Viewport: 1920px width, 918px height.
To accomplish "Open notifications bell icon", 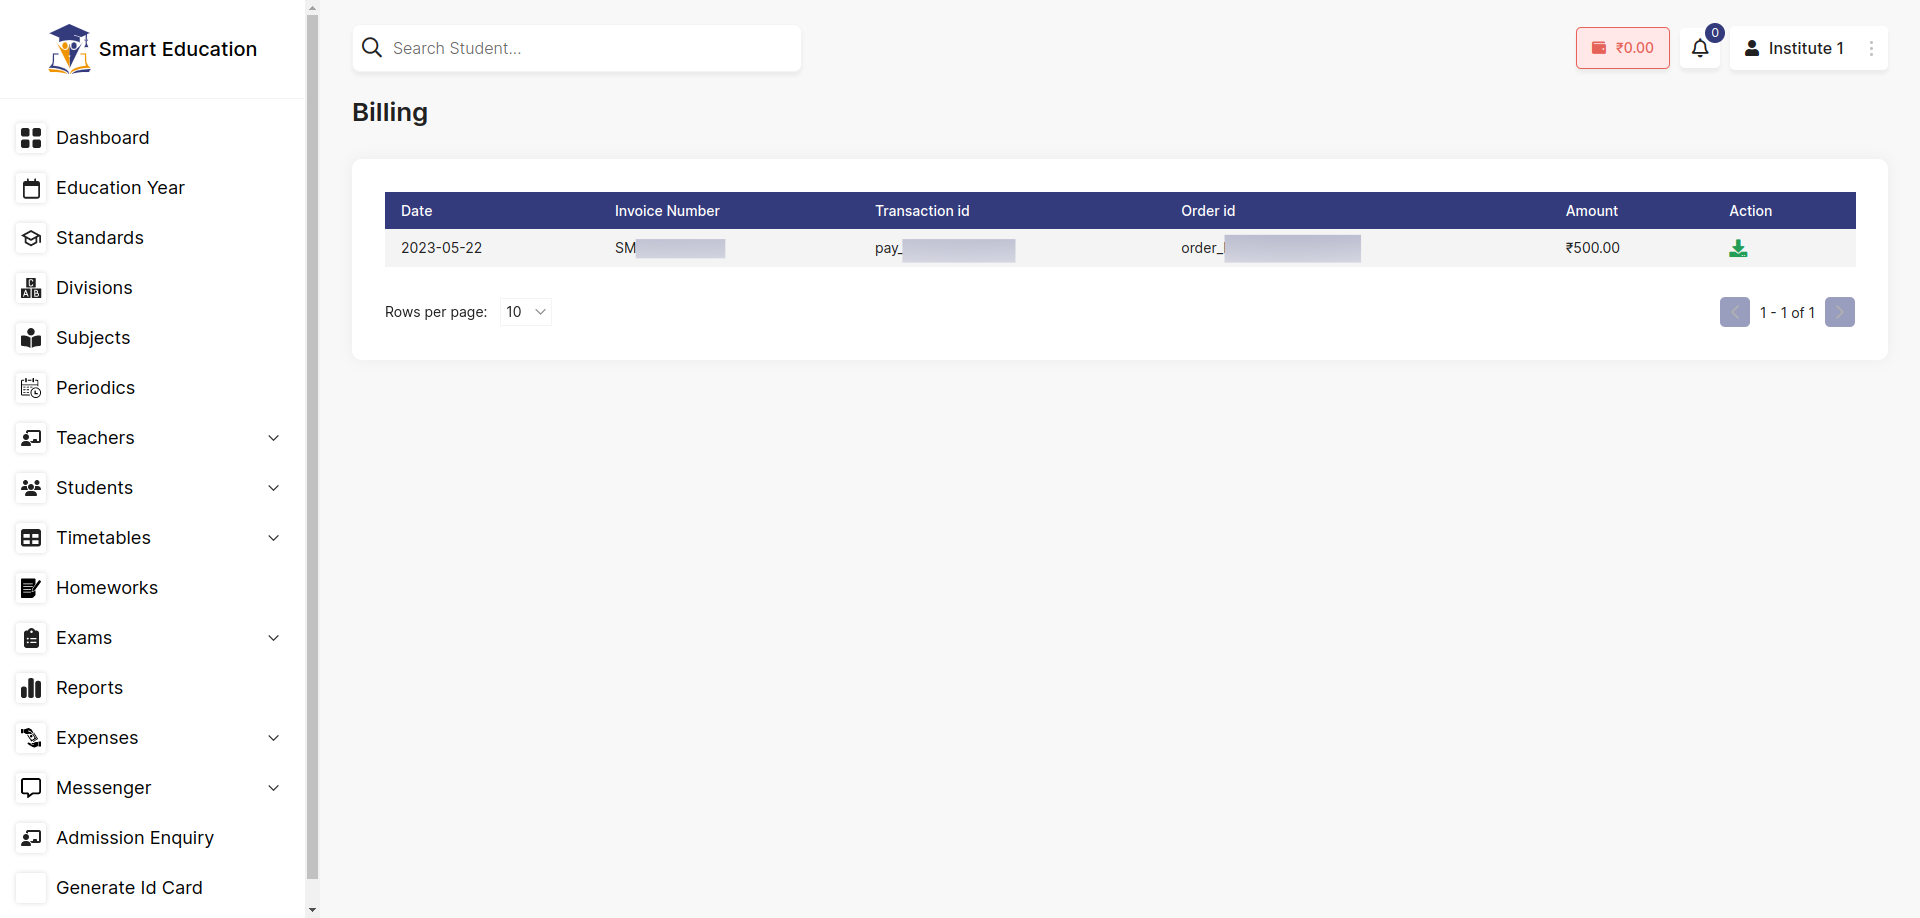I will [1700, 48].
